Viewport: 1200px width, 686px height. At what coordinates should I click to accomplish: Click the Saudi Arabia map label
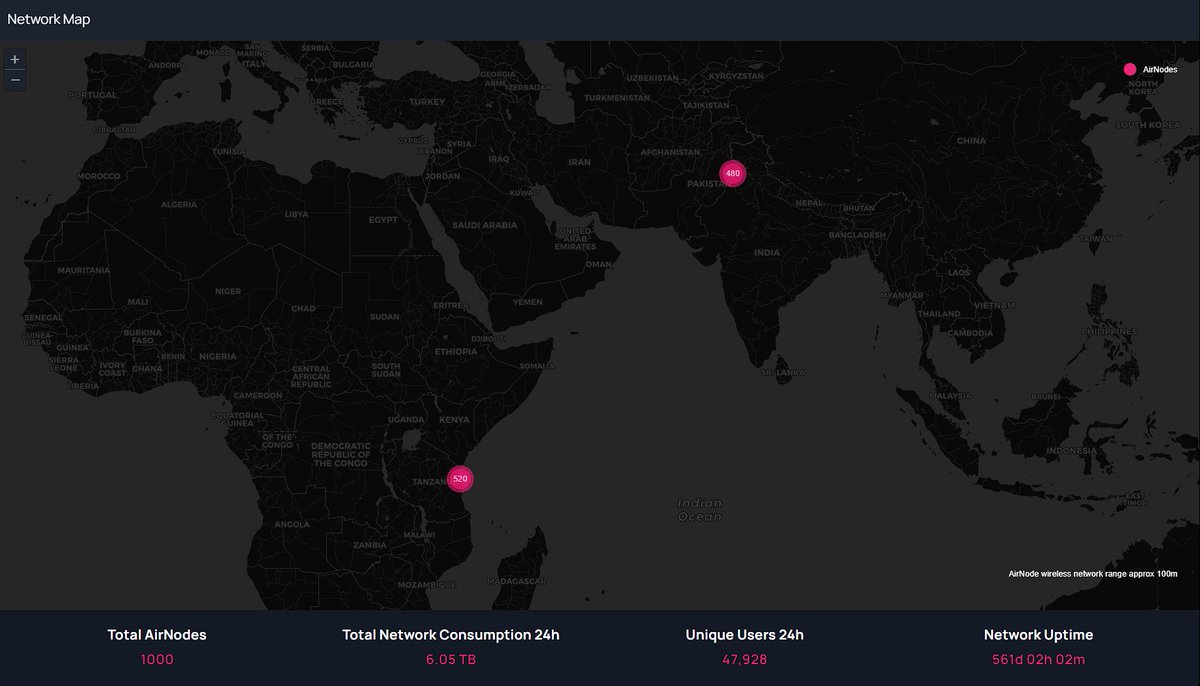[x=484, y=226]
